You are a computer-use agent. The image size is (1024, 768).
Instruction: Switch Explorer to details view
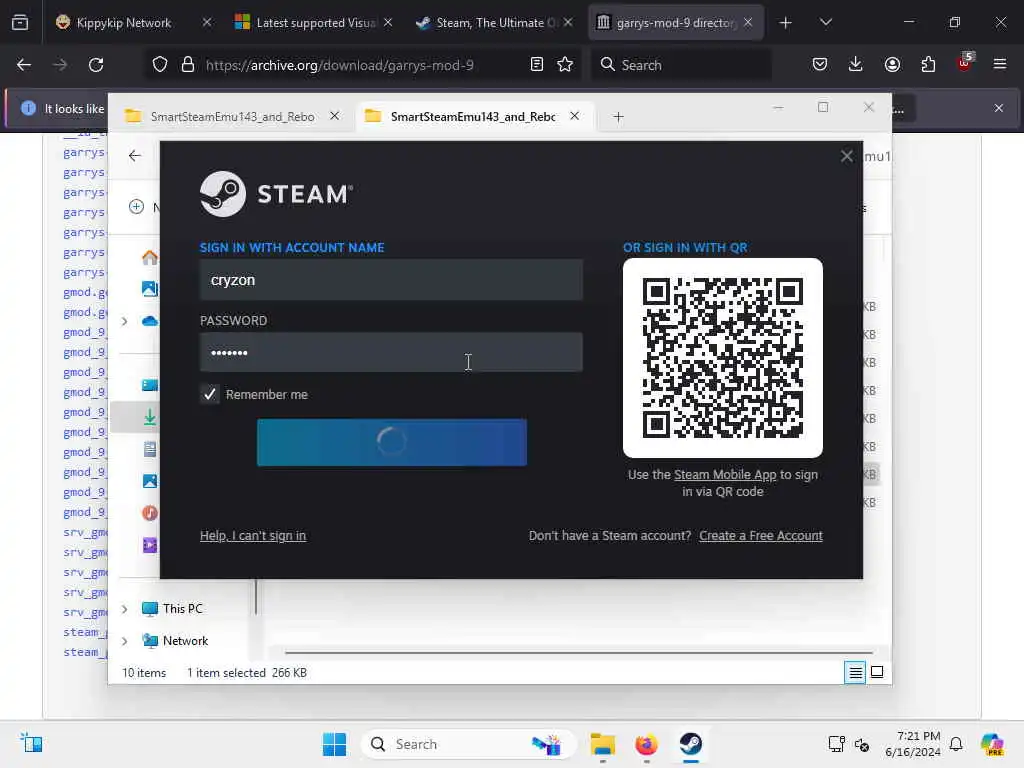click(x=855, y=672)
